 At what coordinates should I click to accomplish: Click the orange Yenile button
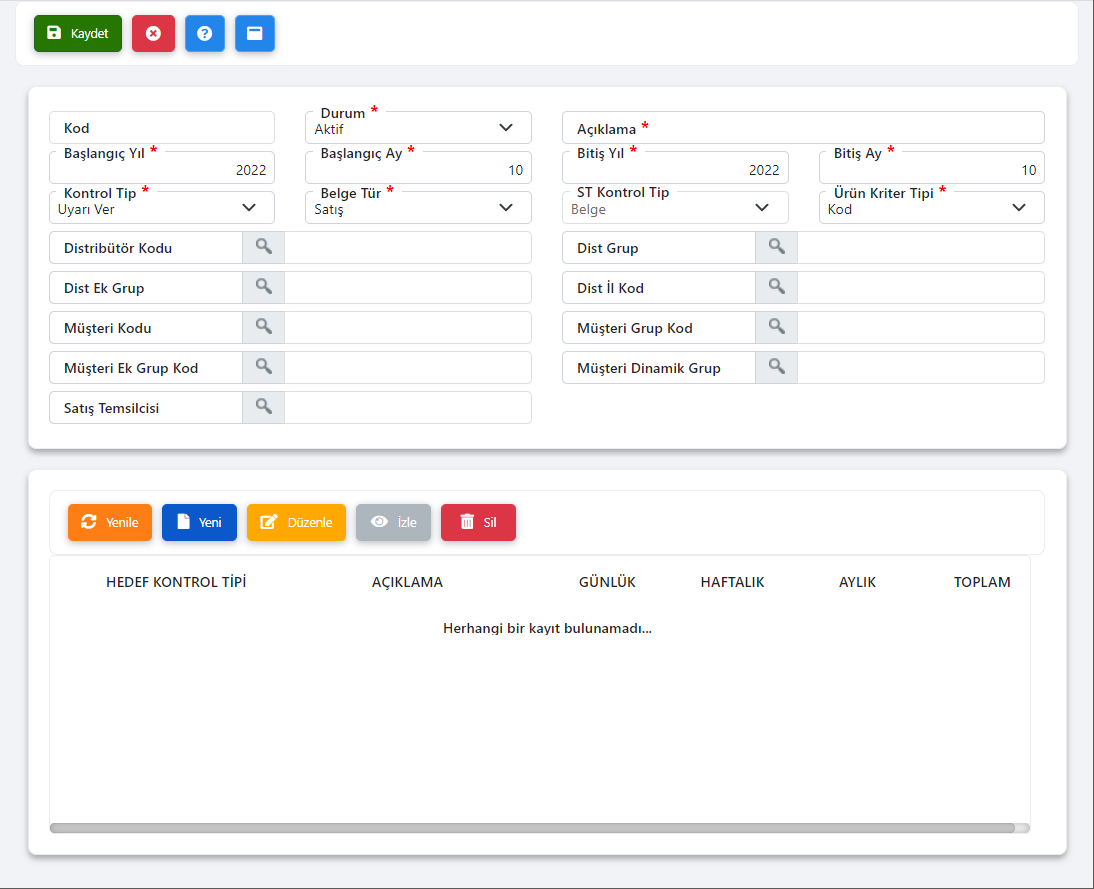pos(110,522)
